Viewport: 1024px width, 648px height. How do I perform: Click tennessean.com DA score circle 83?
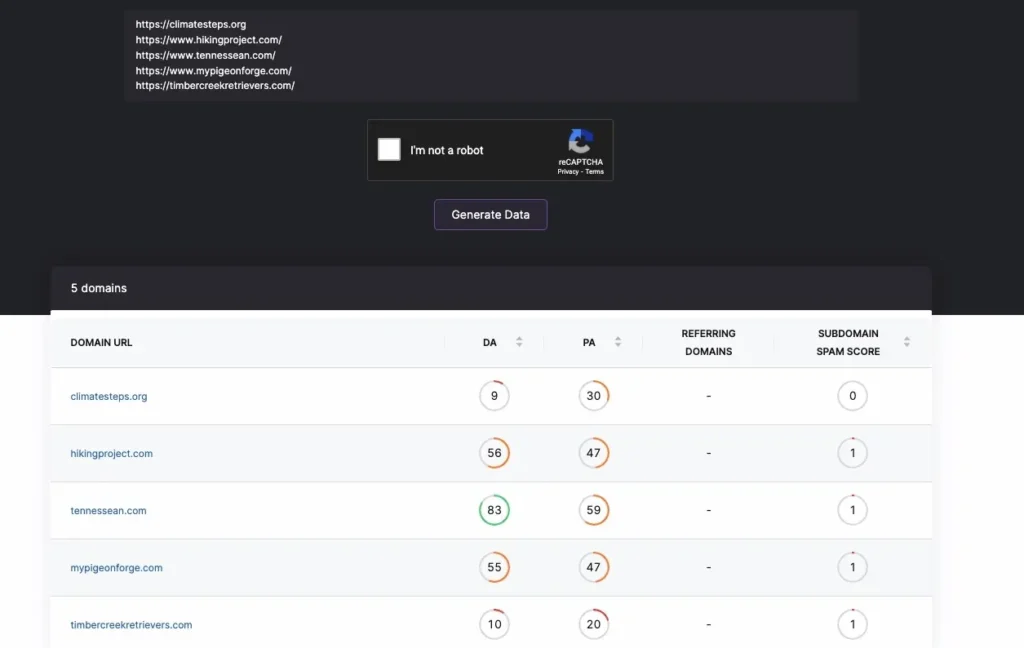494,511
